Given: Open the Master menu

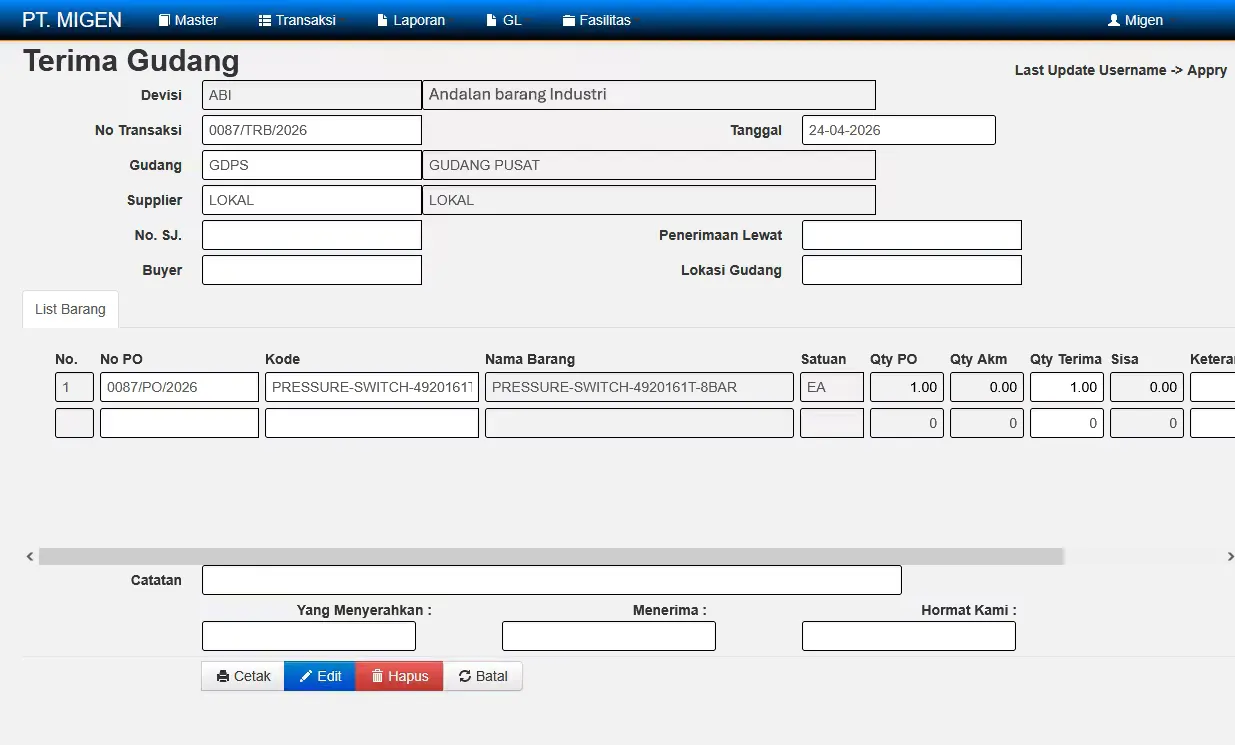Looking at the screenshot, I should point(188,20).
